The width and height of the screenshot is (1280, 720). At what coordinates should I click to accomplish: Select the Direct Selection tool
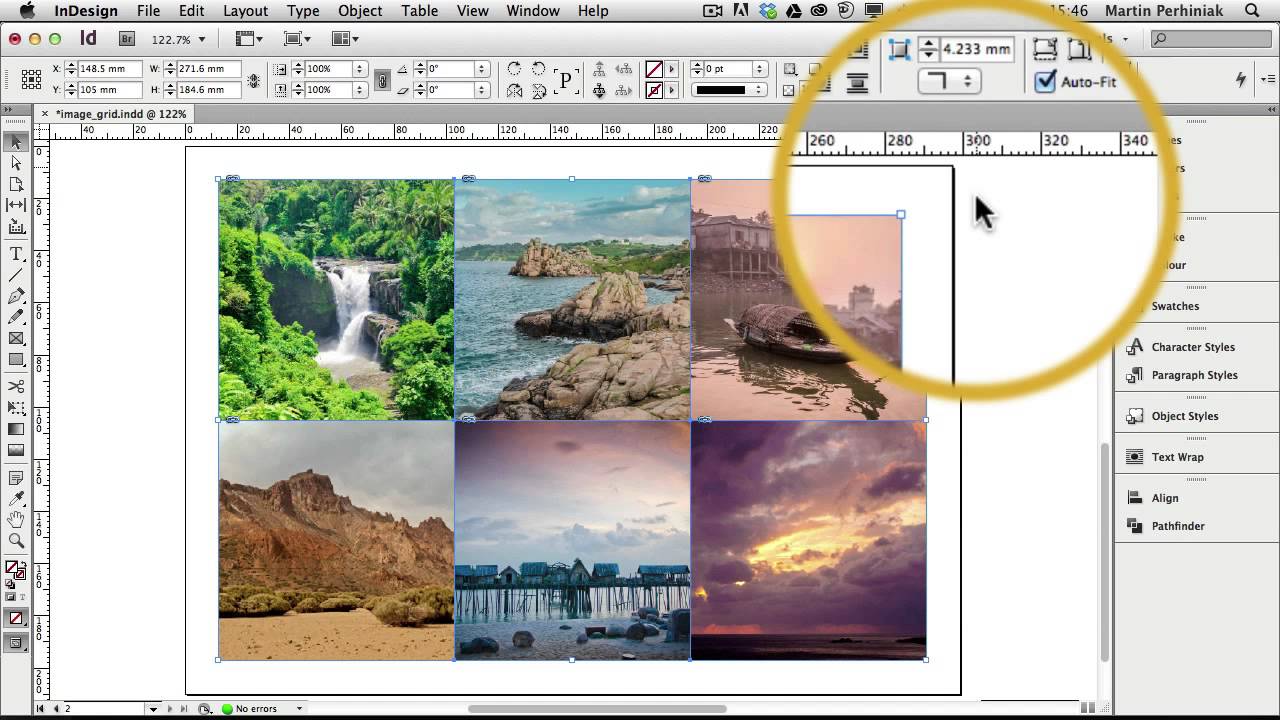point(16,163)
